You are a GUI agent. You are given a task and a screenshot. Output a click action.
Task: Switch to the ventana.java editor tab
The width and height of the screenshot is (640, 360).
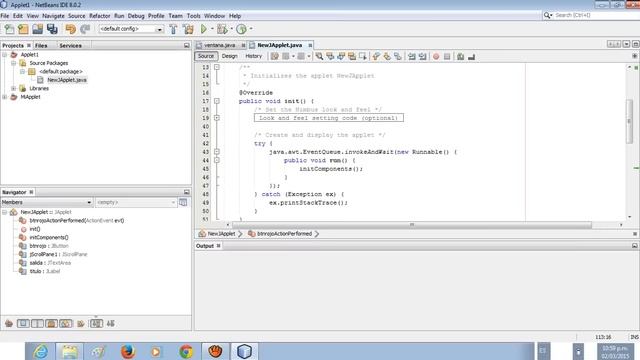click(220, 45)
